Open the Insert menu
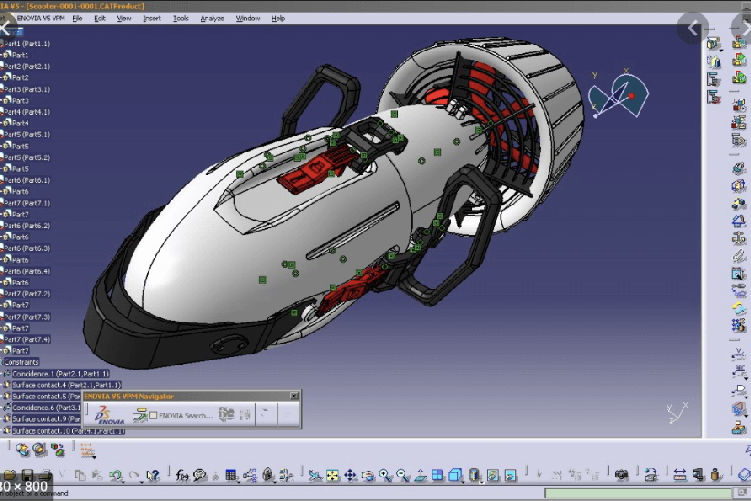The width and height of the screenshot is (751, 501). coord(152,18)
